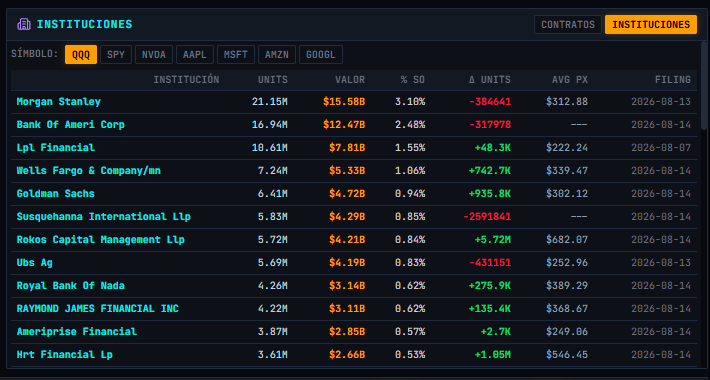Click the AVG PX column header
Screen dimensions: 710x380
570,80
